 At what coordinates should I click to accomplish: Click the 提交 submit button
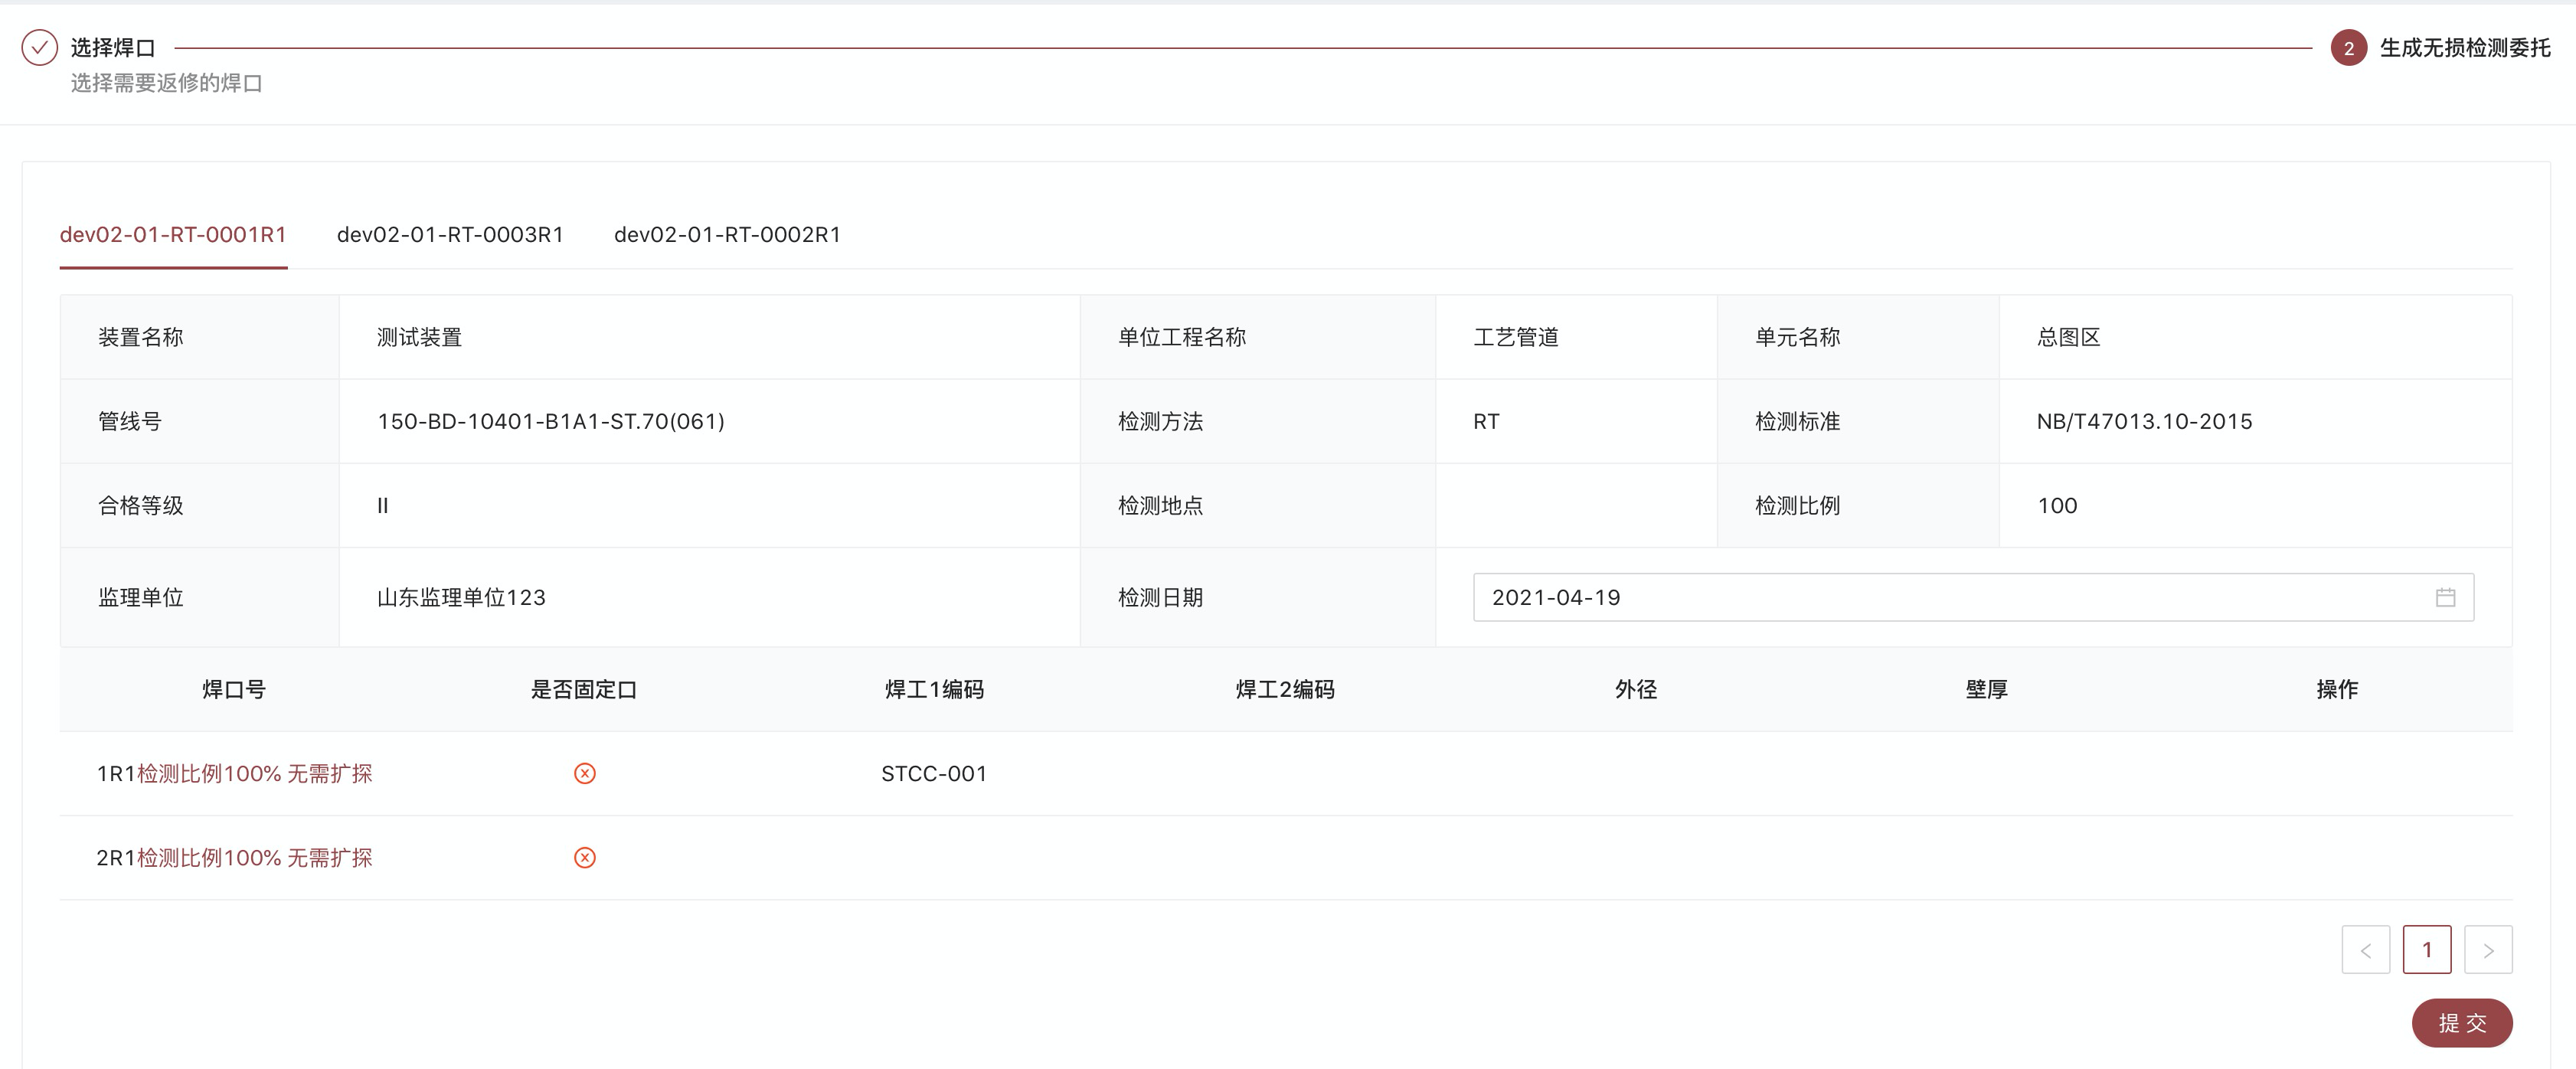point(2462,1022)
